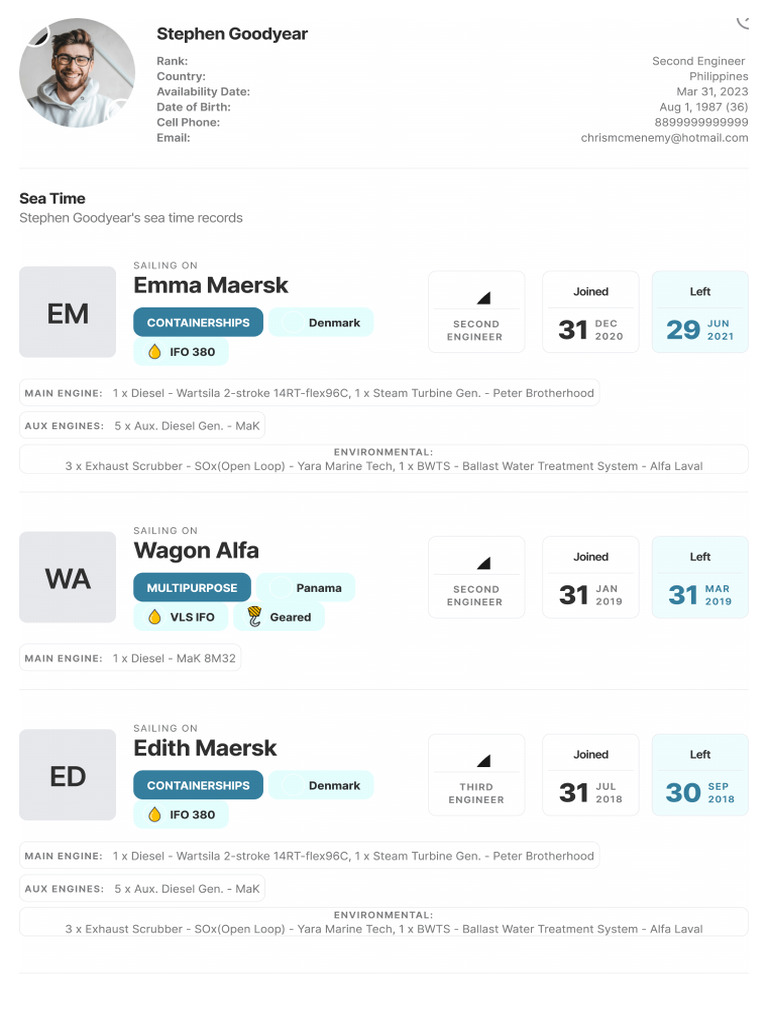768x1024 pixels.
Task: Click the Panama flag tag
Action: coord(306,588)
